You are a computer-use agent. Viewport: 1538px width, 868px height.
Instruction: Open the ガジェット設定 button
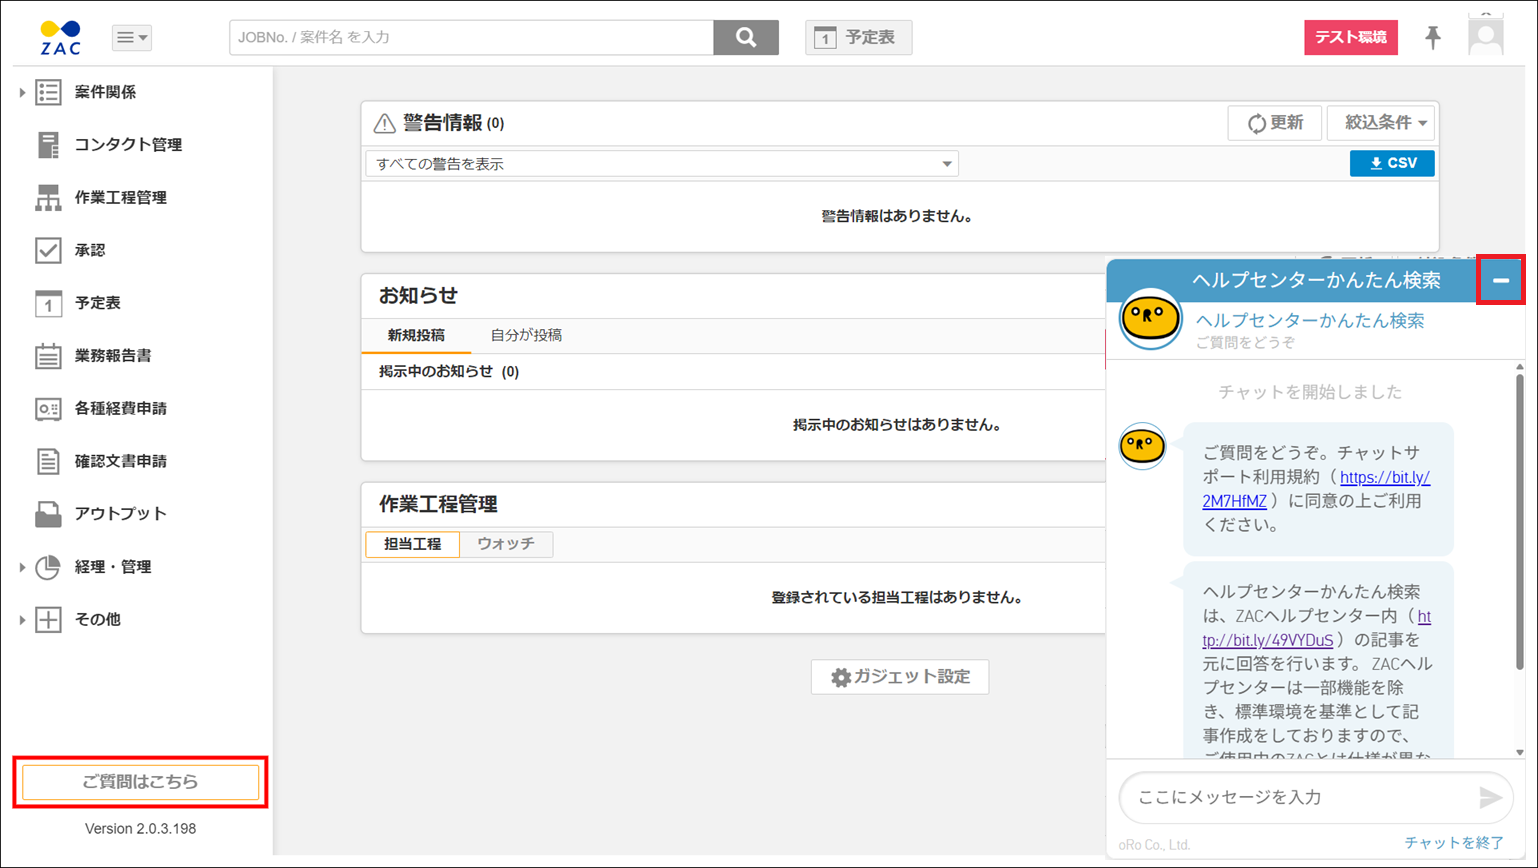[900, 677]
